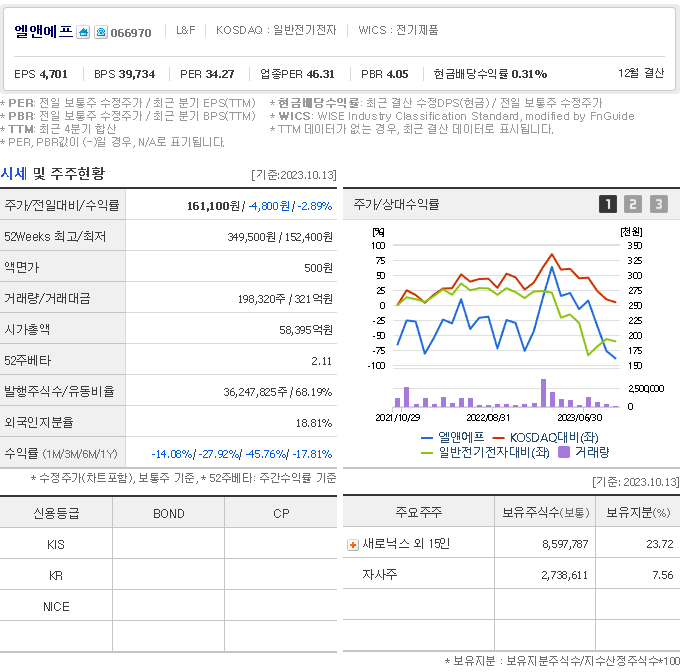Switch chart to tab 2

coord(633,204)
